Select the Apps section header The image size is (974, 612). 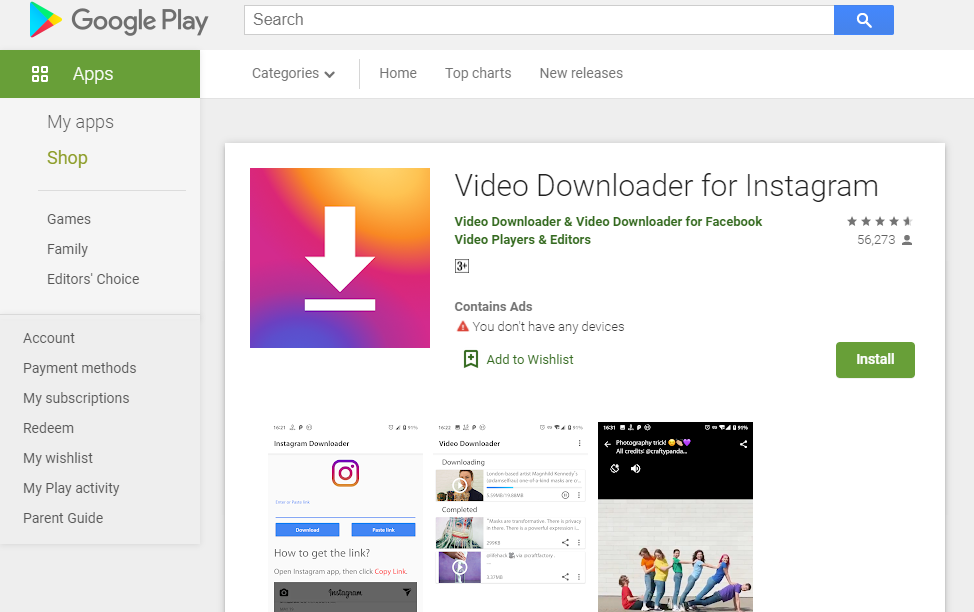coord(100,74)
